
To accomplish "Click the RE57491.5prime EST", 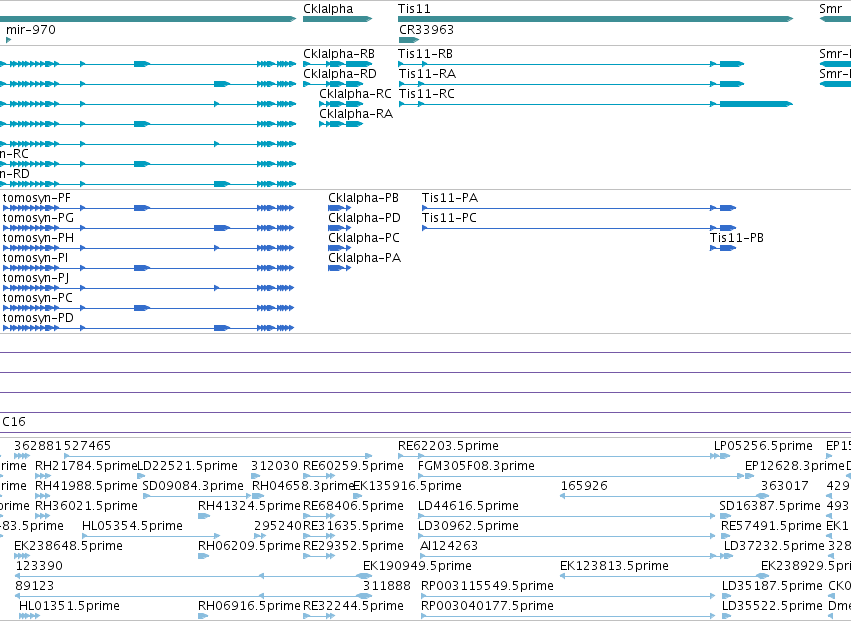I will (726, 536).
